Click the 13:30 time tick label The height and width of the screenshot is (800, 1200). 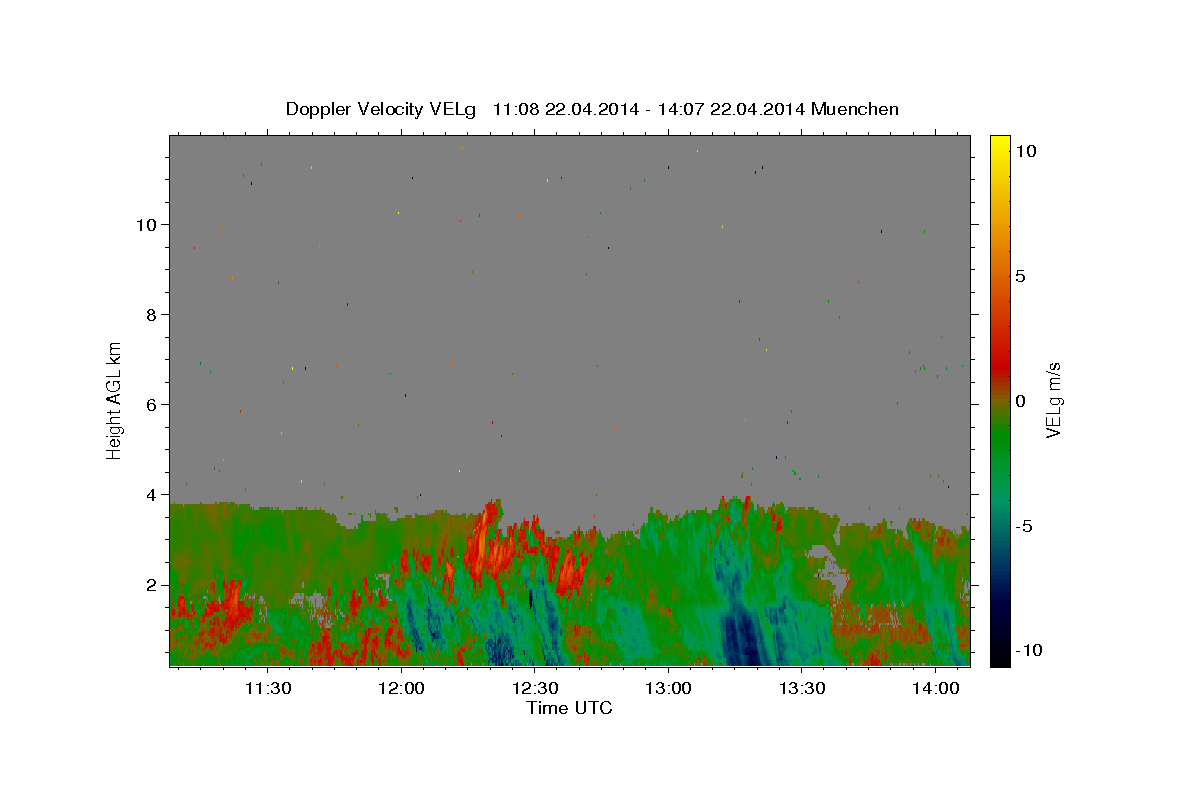tap(802, 689)
